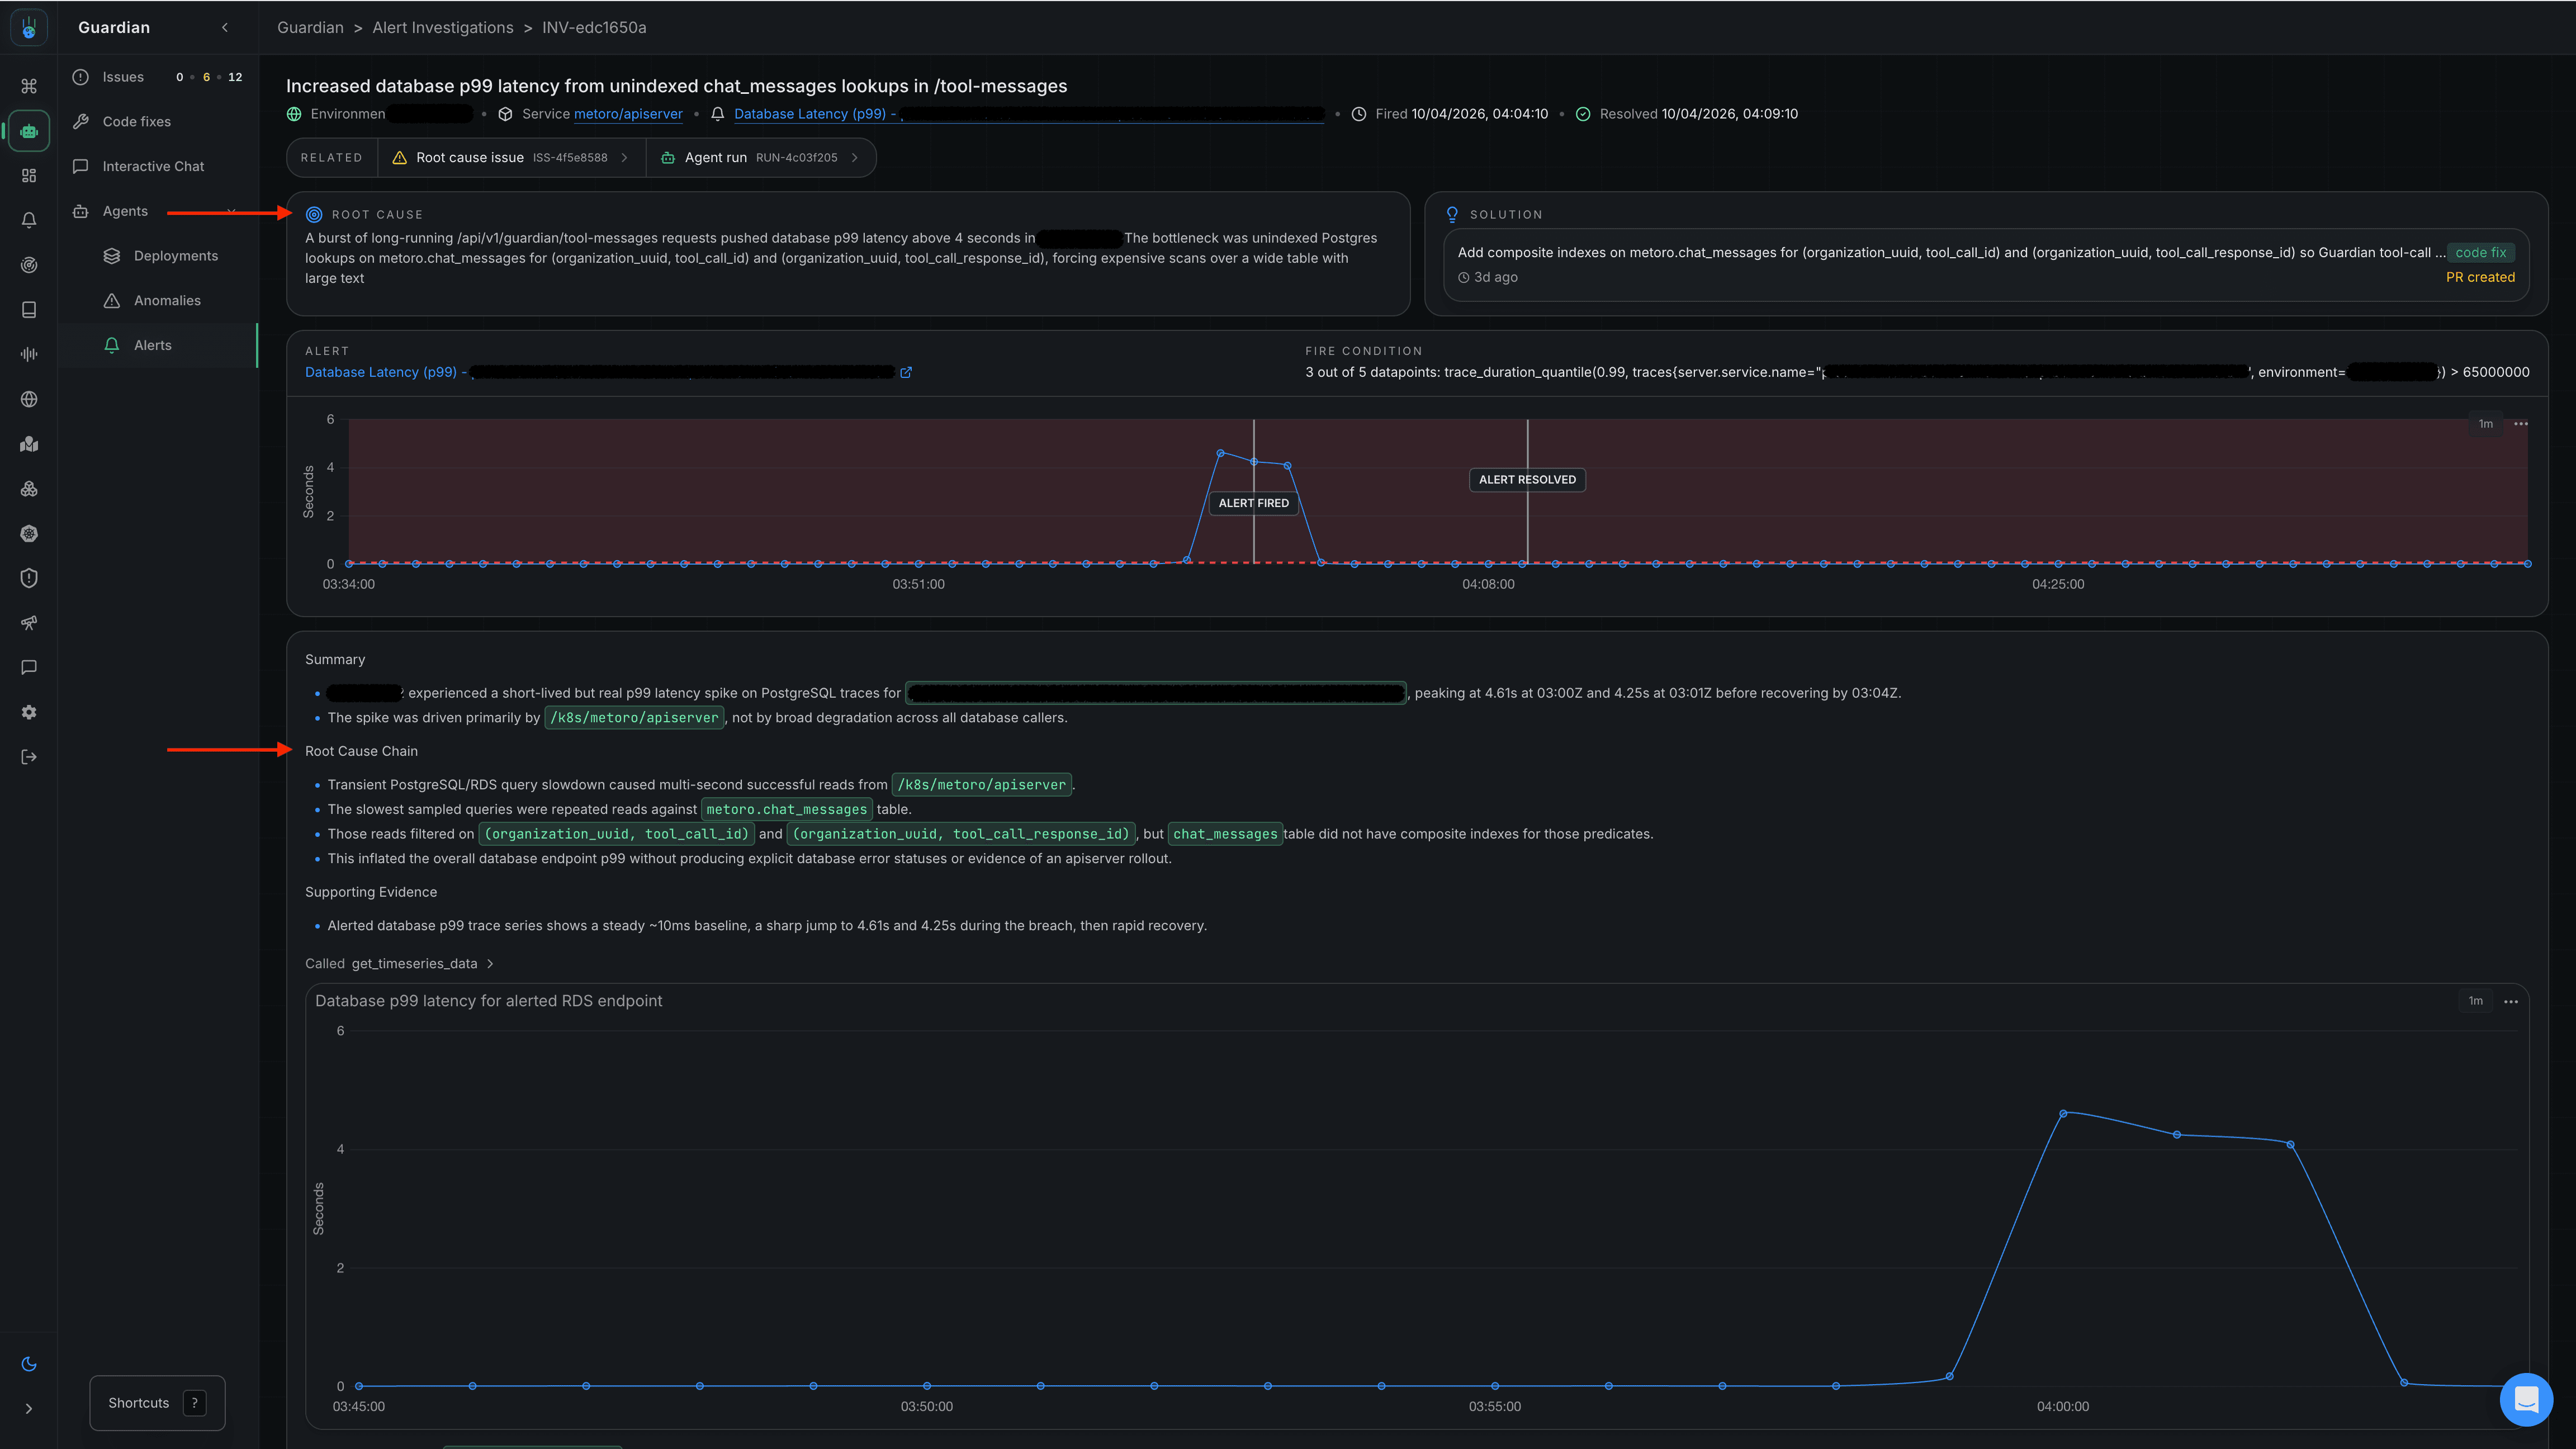
Task: Toggle dark mode with the moon icon
Action: [x=28, y=1363]
